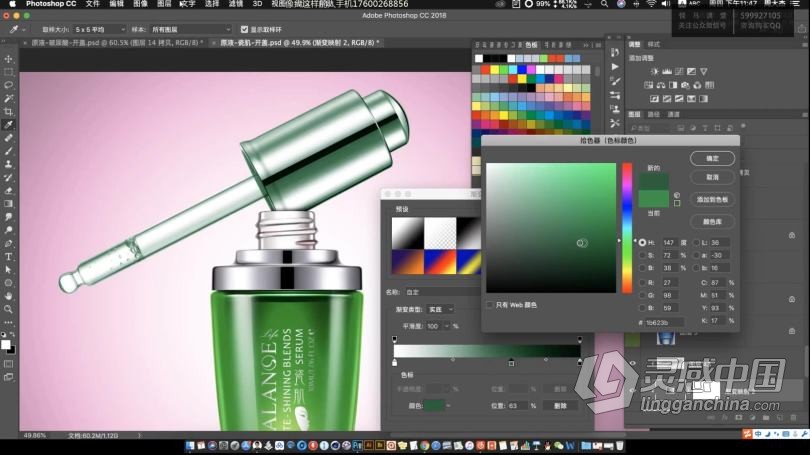Click Color Libraries button
Screen dimensions: 810x455
click(712, 222)
